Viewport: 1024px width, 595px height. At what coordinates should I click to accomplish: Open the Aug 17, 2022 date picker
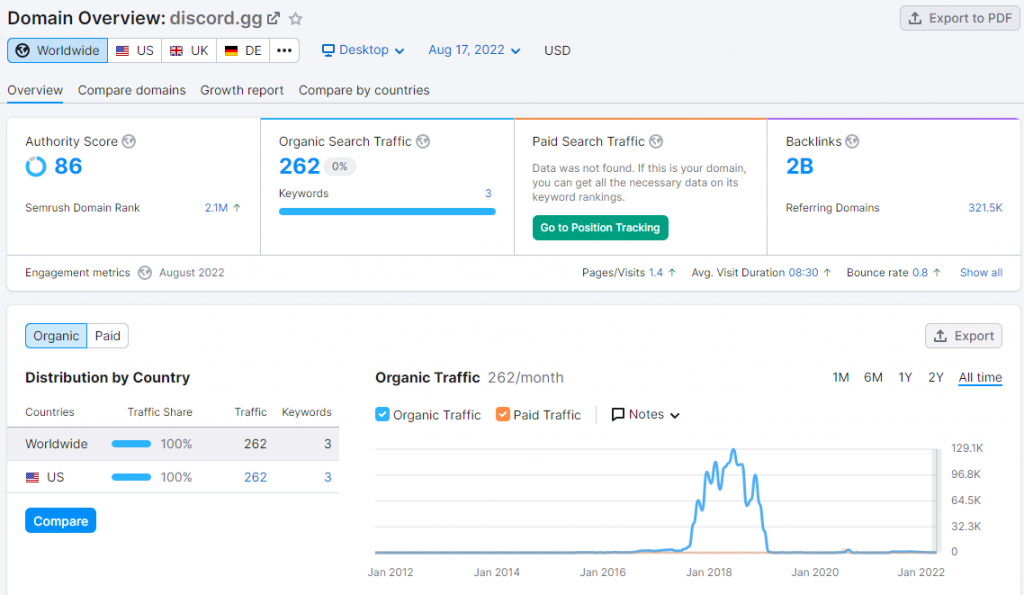473,50
